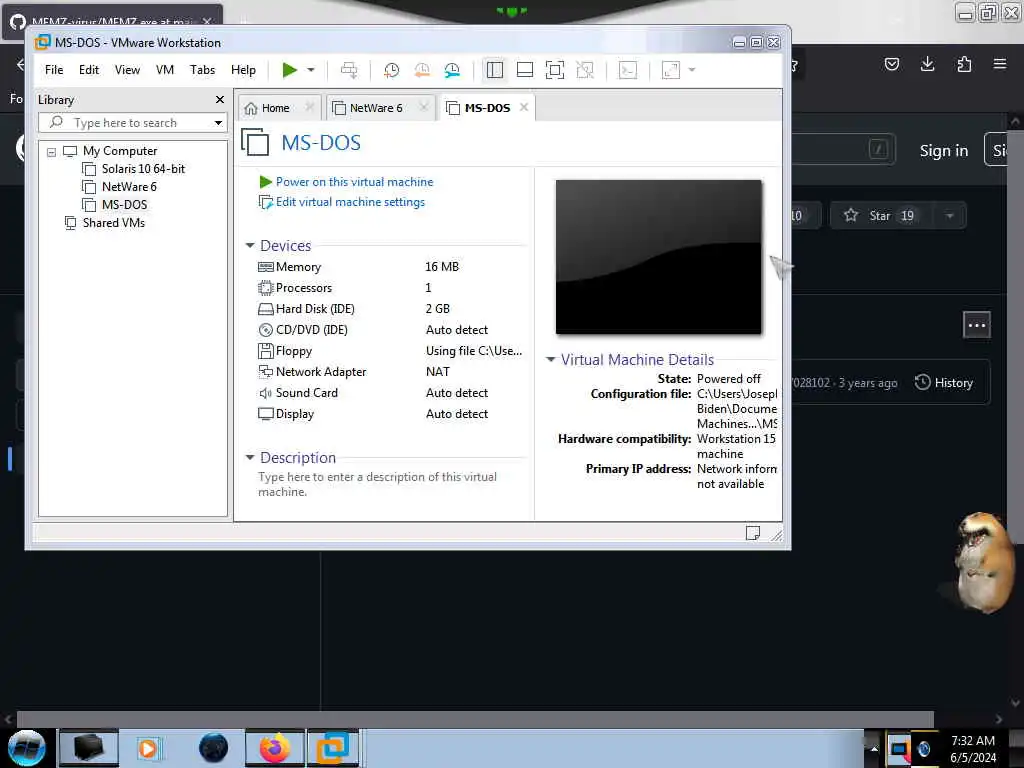Image resolution: width=1024 pixels, height=768 pixels.
Task: Close the MS-DOS tab
Action: click(x=524, y=107)
